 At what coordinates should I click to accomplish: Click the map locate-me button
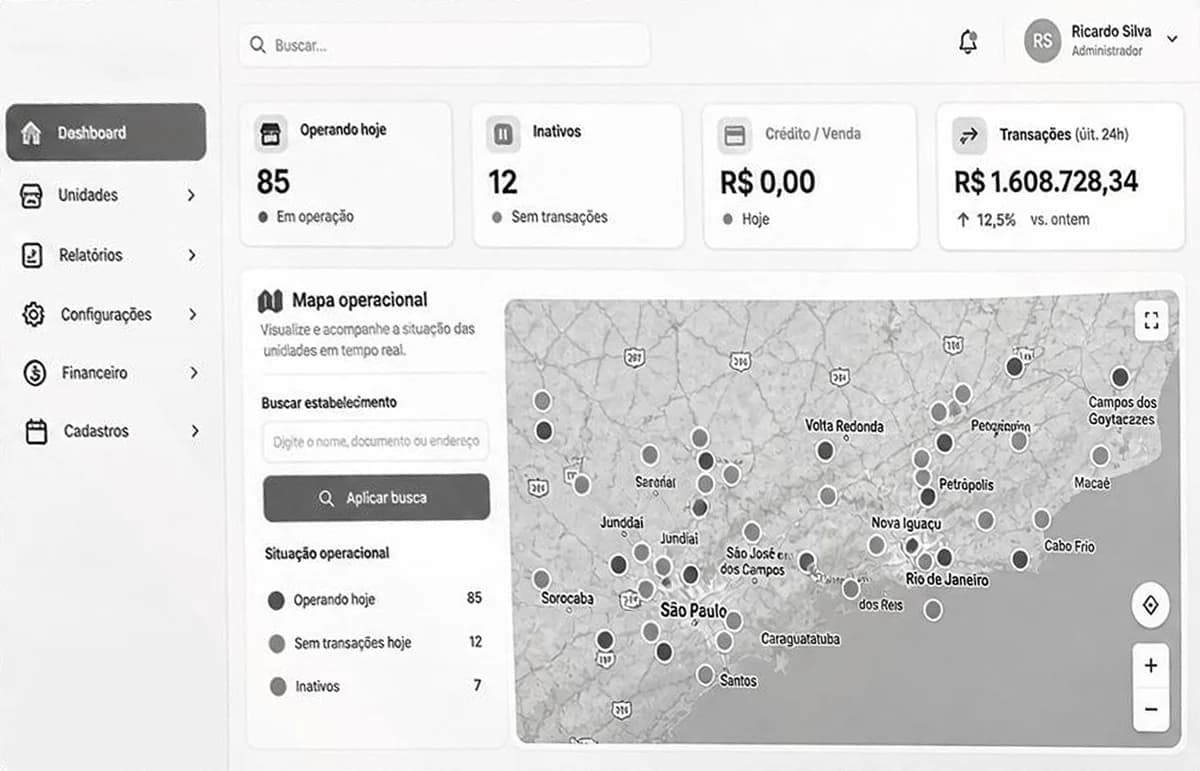1151,605
